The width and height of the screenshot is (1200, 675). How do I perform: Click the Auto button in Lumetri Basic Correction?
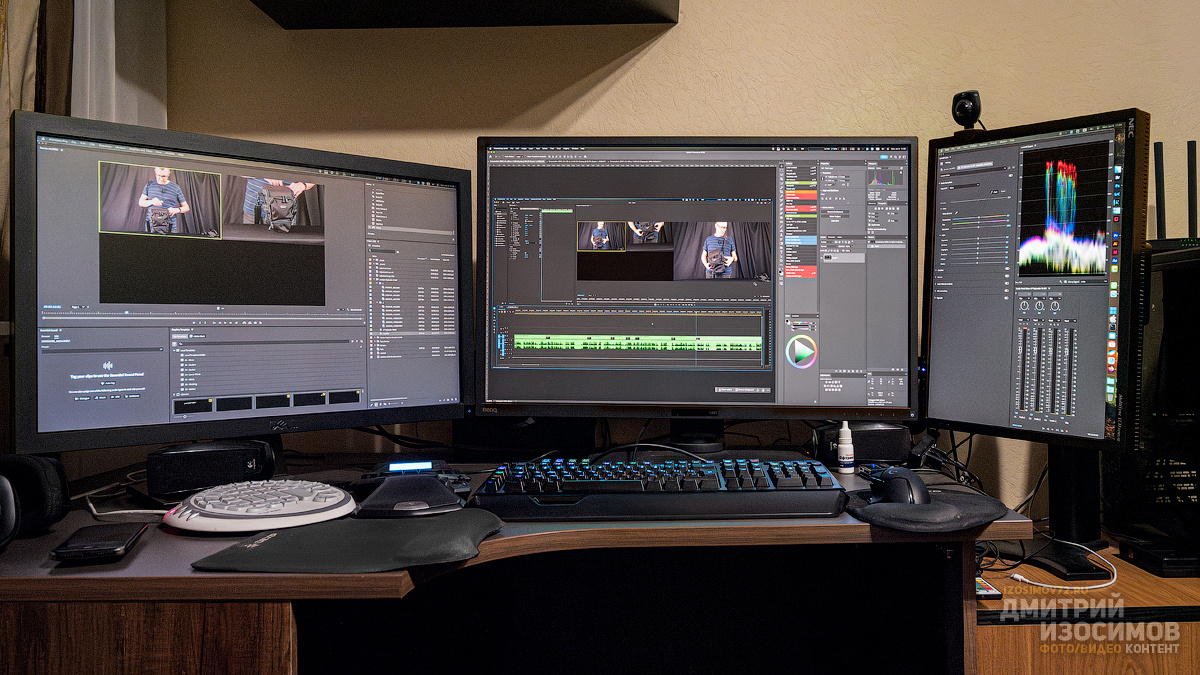996,191
